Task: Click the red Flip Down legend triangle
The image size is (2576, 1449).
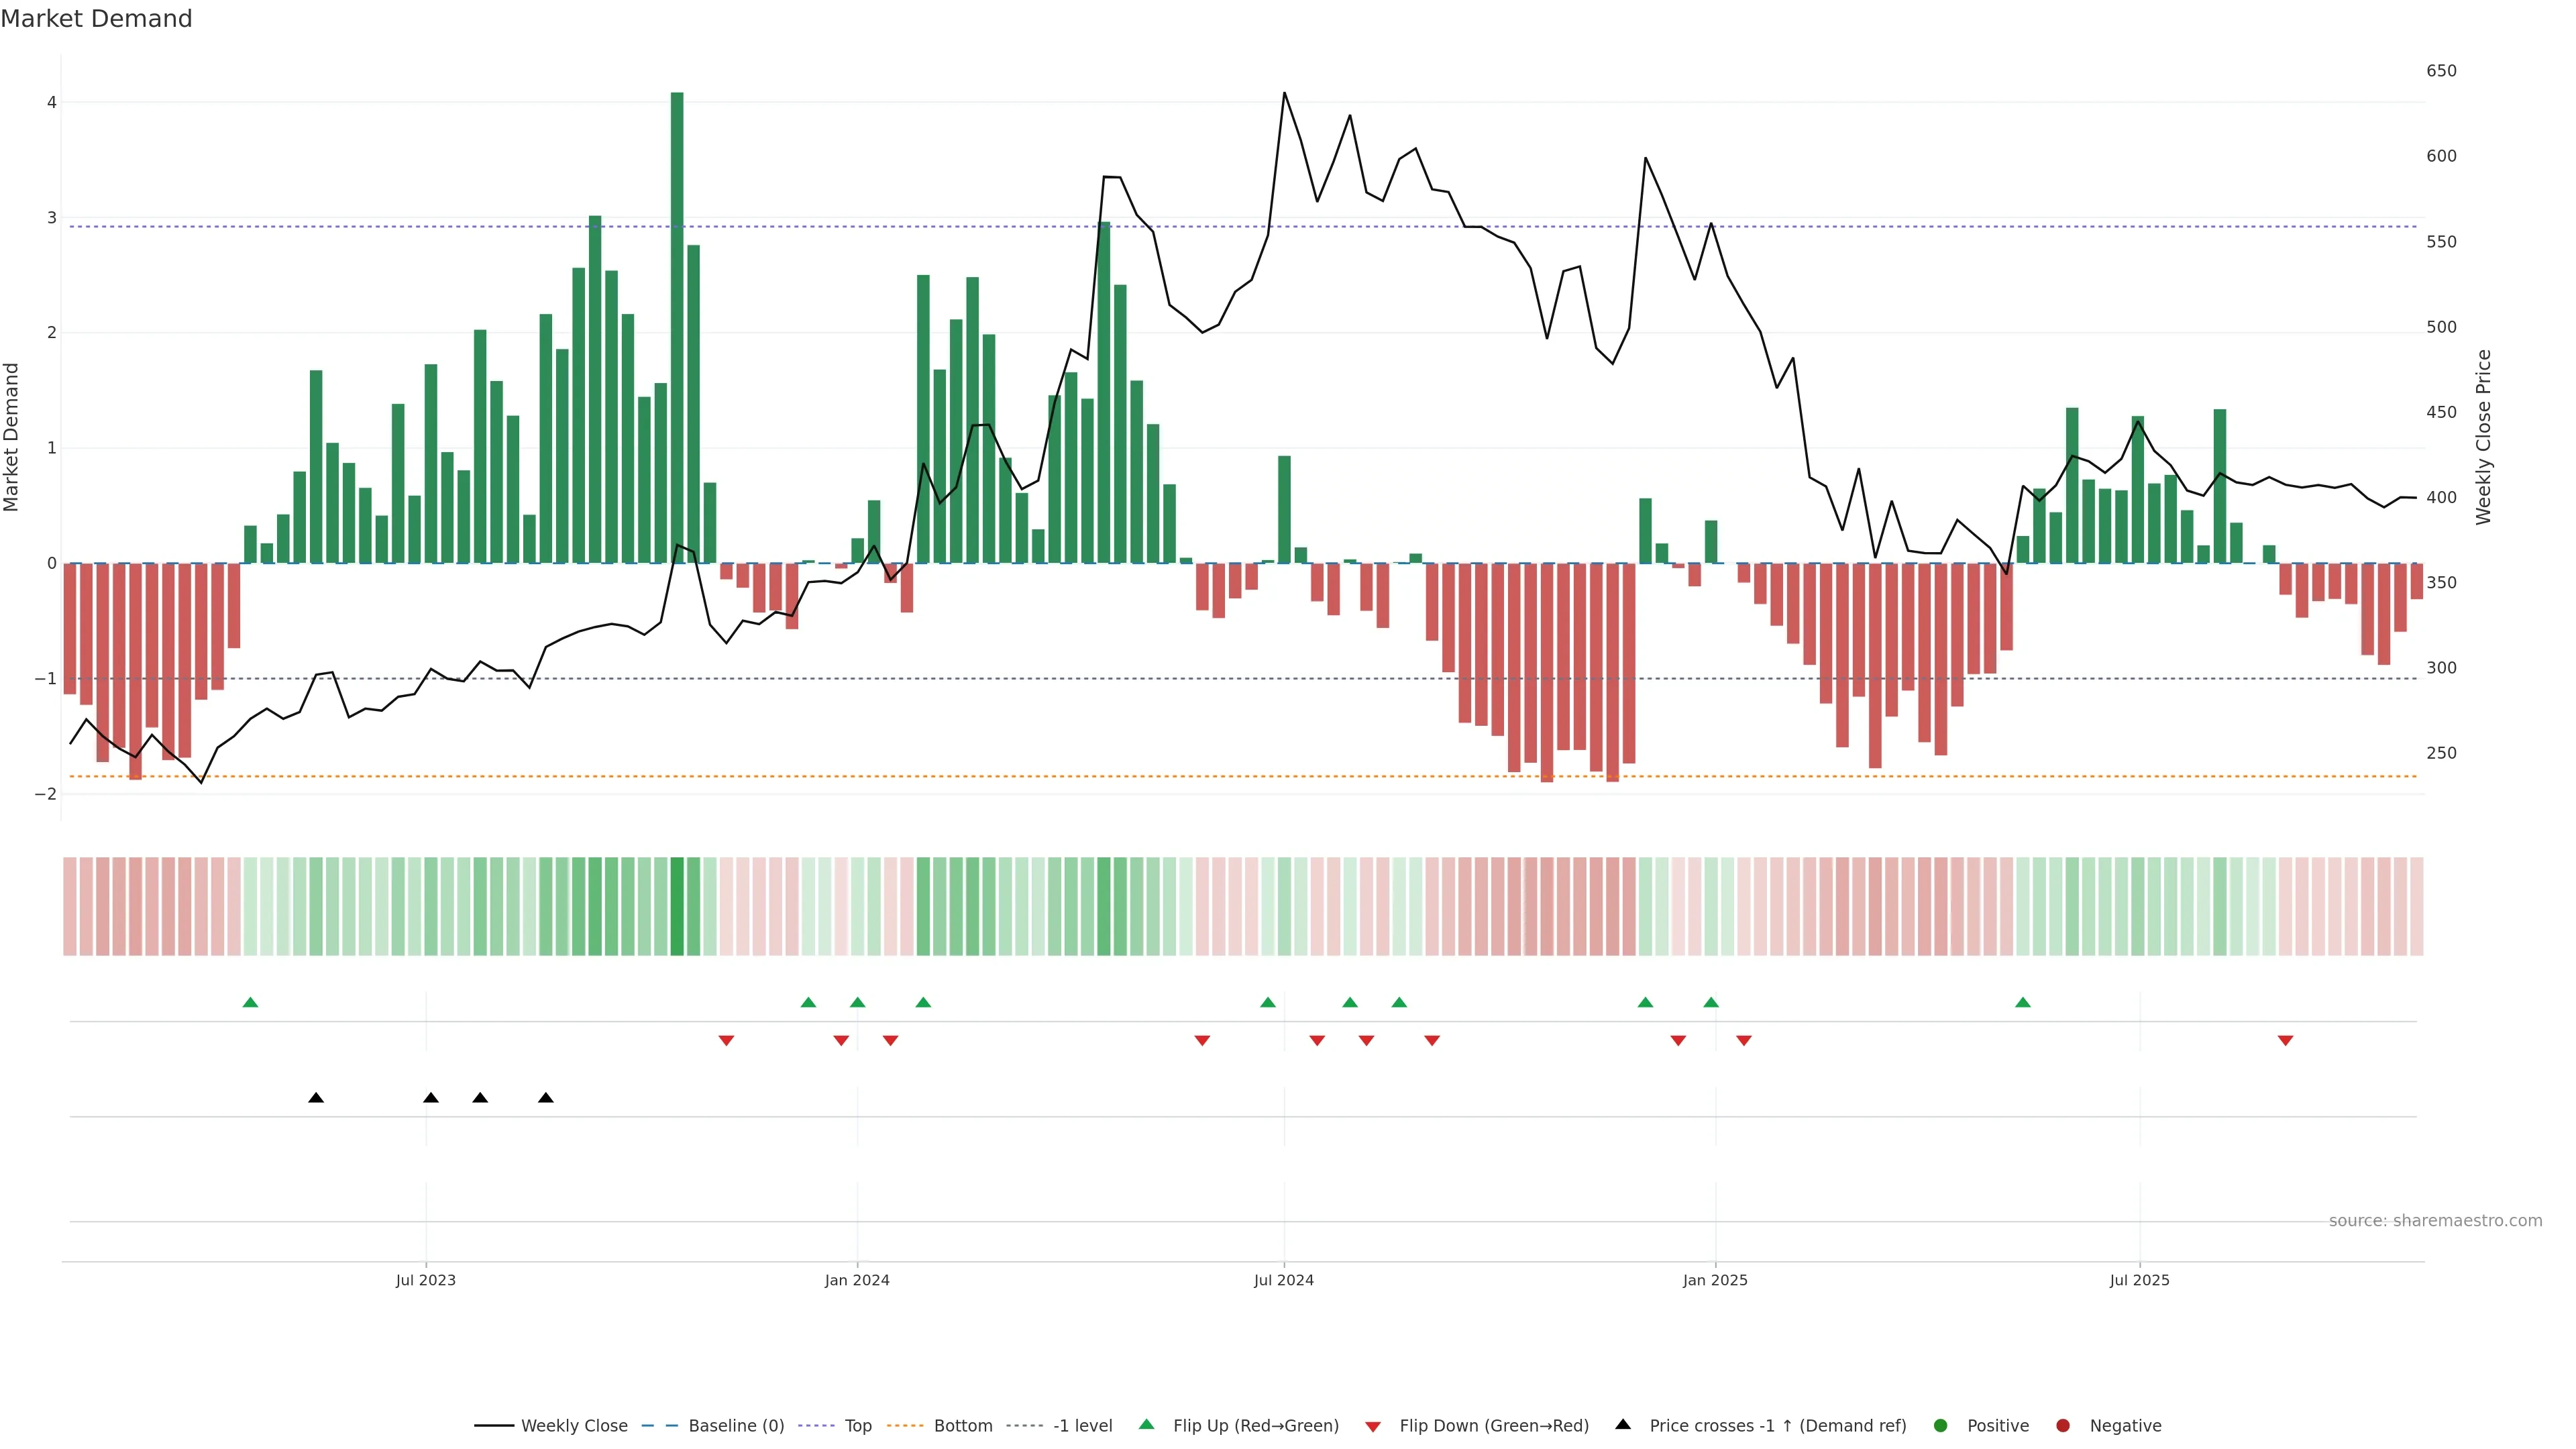Action: (x=1373, y=1426)
